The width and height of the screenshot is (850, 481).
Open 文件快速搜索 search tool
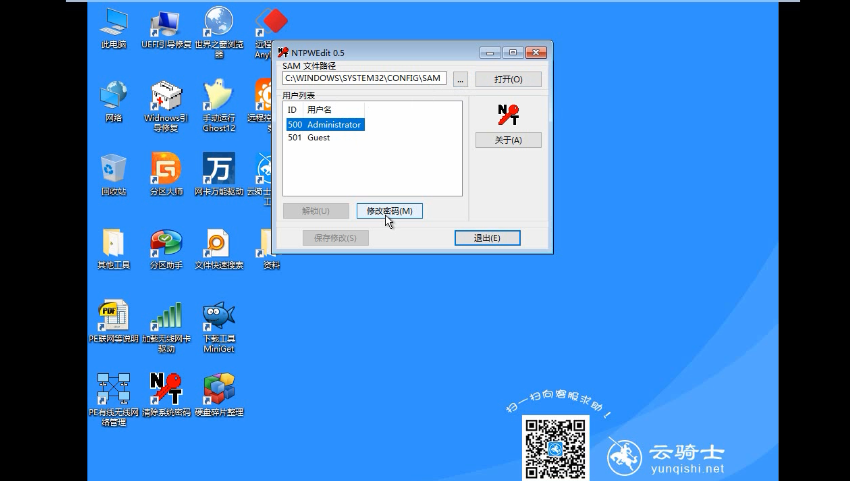219,248
